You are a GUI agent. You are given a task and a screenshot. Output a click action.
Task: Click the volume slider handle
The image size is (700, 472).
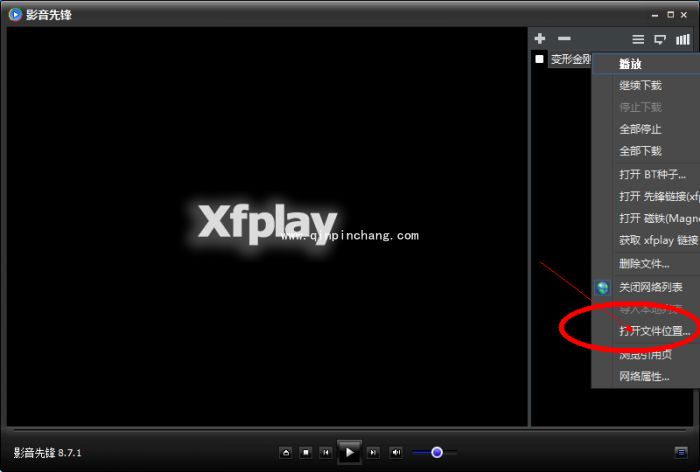coord(437,453)
